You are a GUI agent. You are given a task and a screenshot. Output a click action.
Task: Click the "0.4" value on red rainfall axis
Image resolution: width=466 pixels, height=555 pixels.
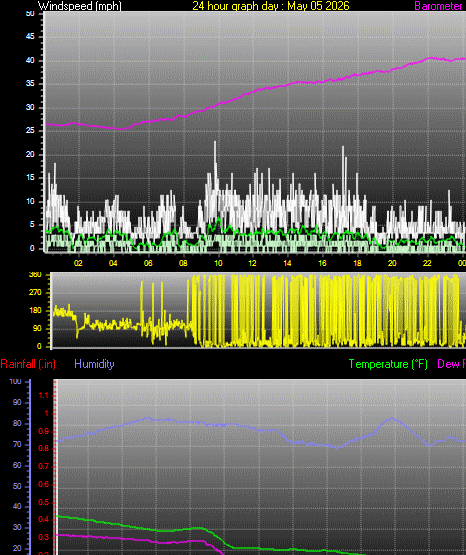pos(44,520)
